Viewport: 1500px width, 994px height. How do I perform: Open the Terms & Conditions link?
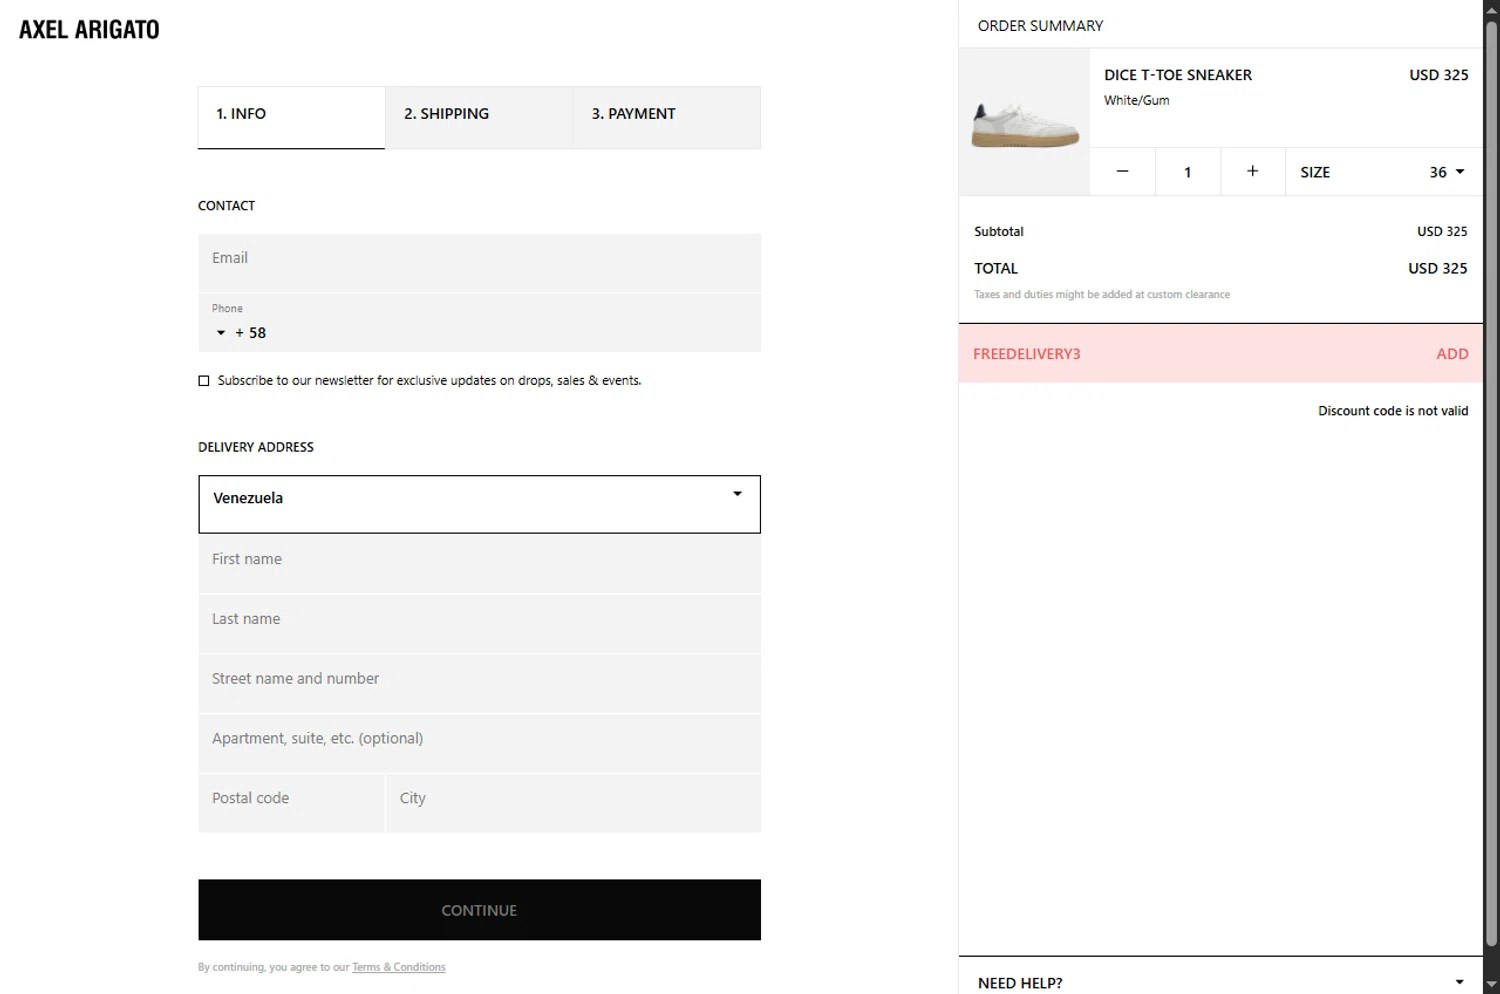(x=399, y=967)
